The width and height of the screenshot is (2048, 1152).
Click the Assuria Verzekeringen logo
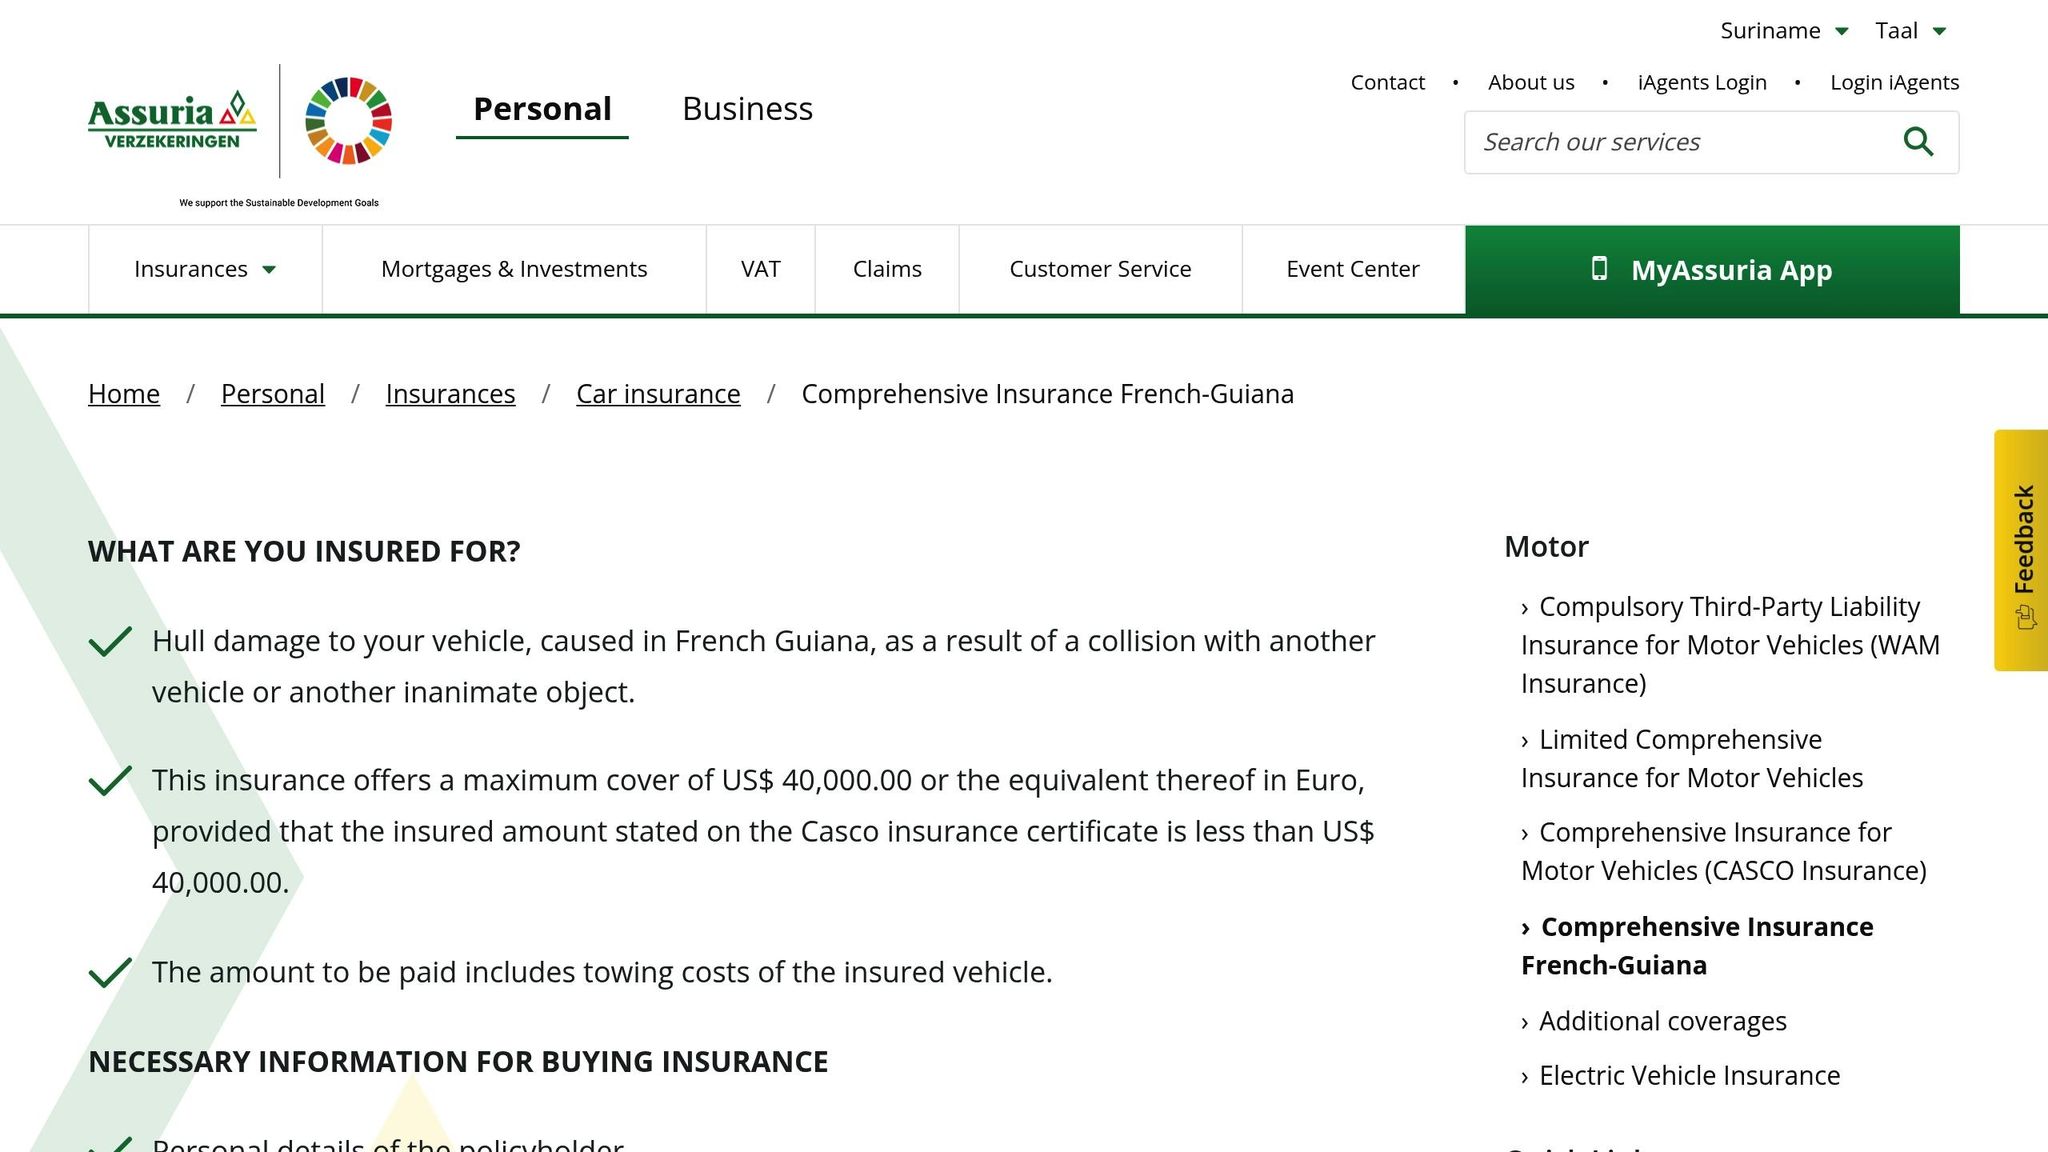(x=165, y=121)
